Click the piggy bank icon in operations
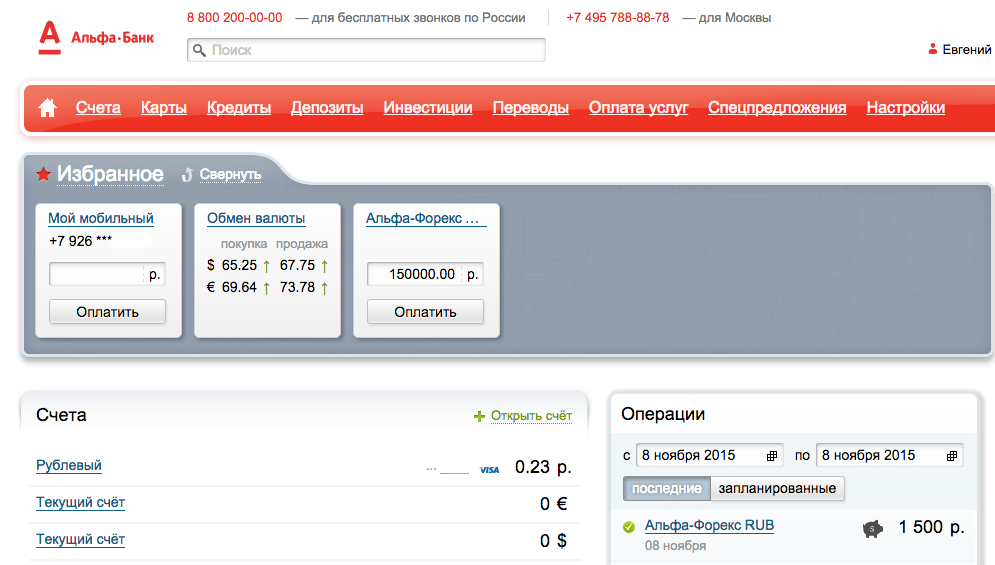 (x=872, y=529)
